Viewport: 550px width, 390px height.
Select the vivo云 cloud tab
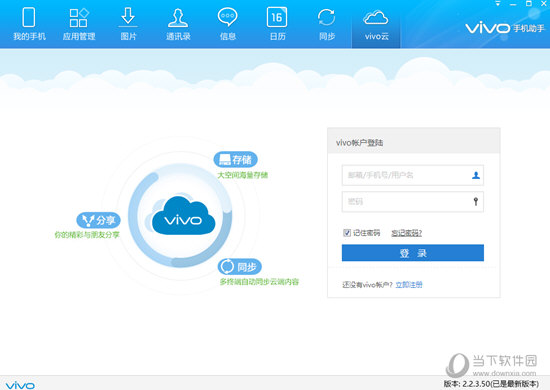coord(376,25)
